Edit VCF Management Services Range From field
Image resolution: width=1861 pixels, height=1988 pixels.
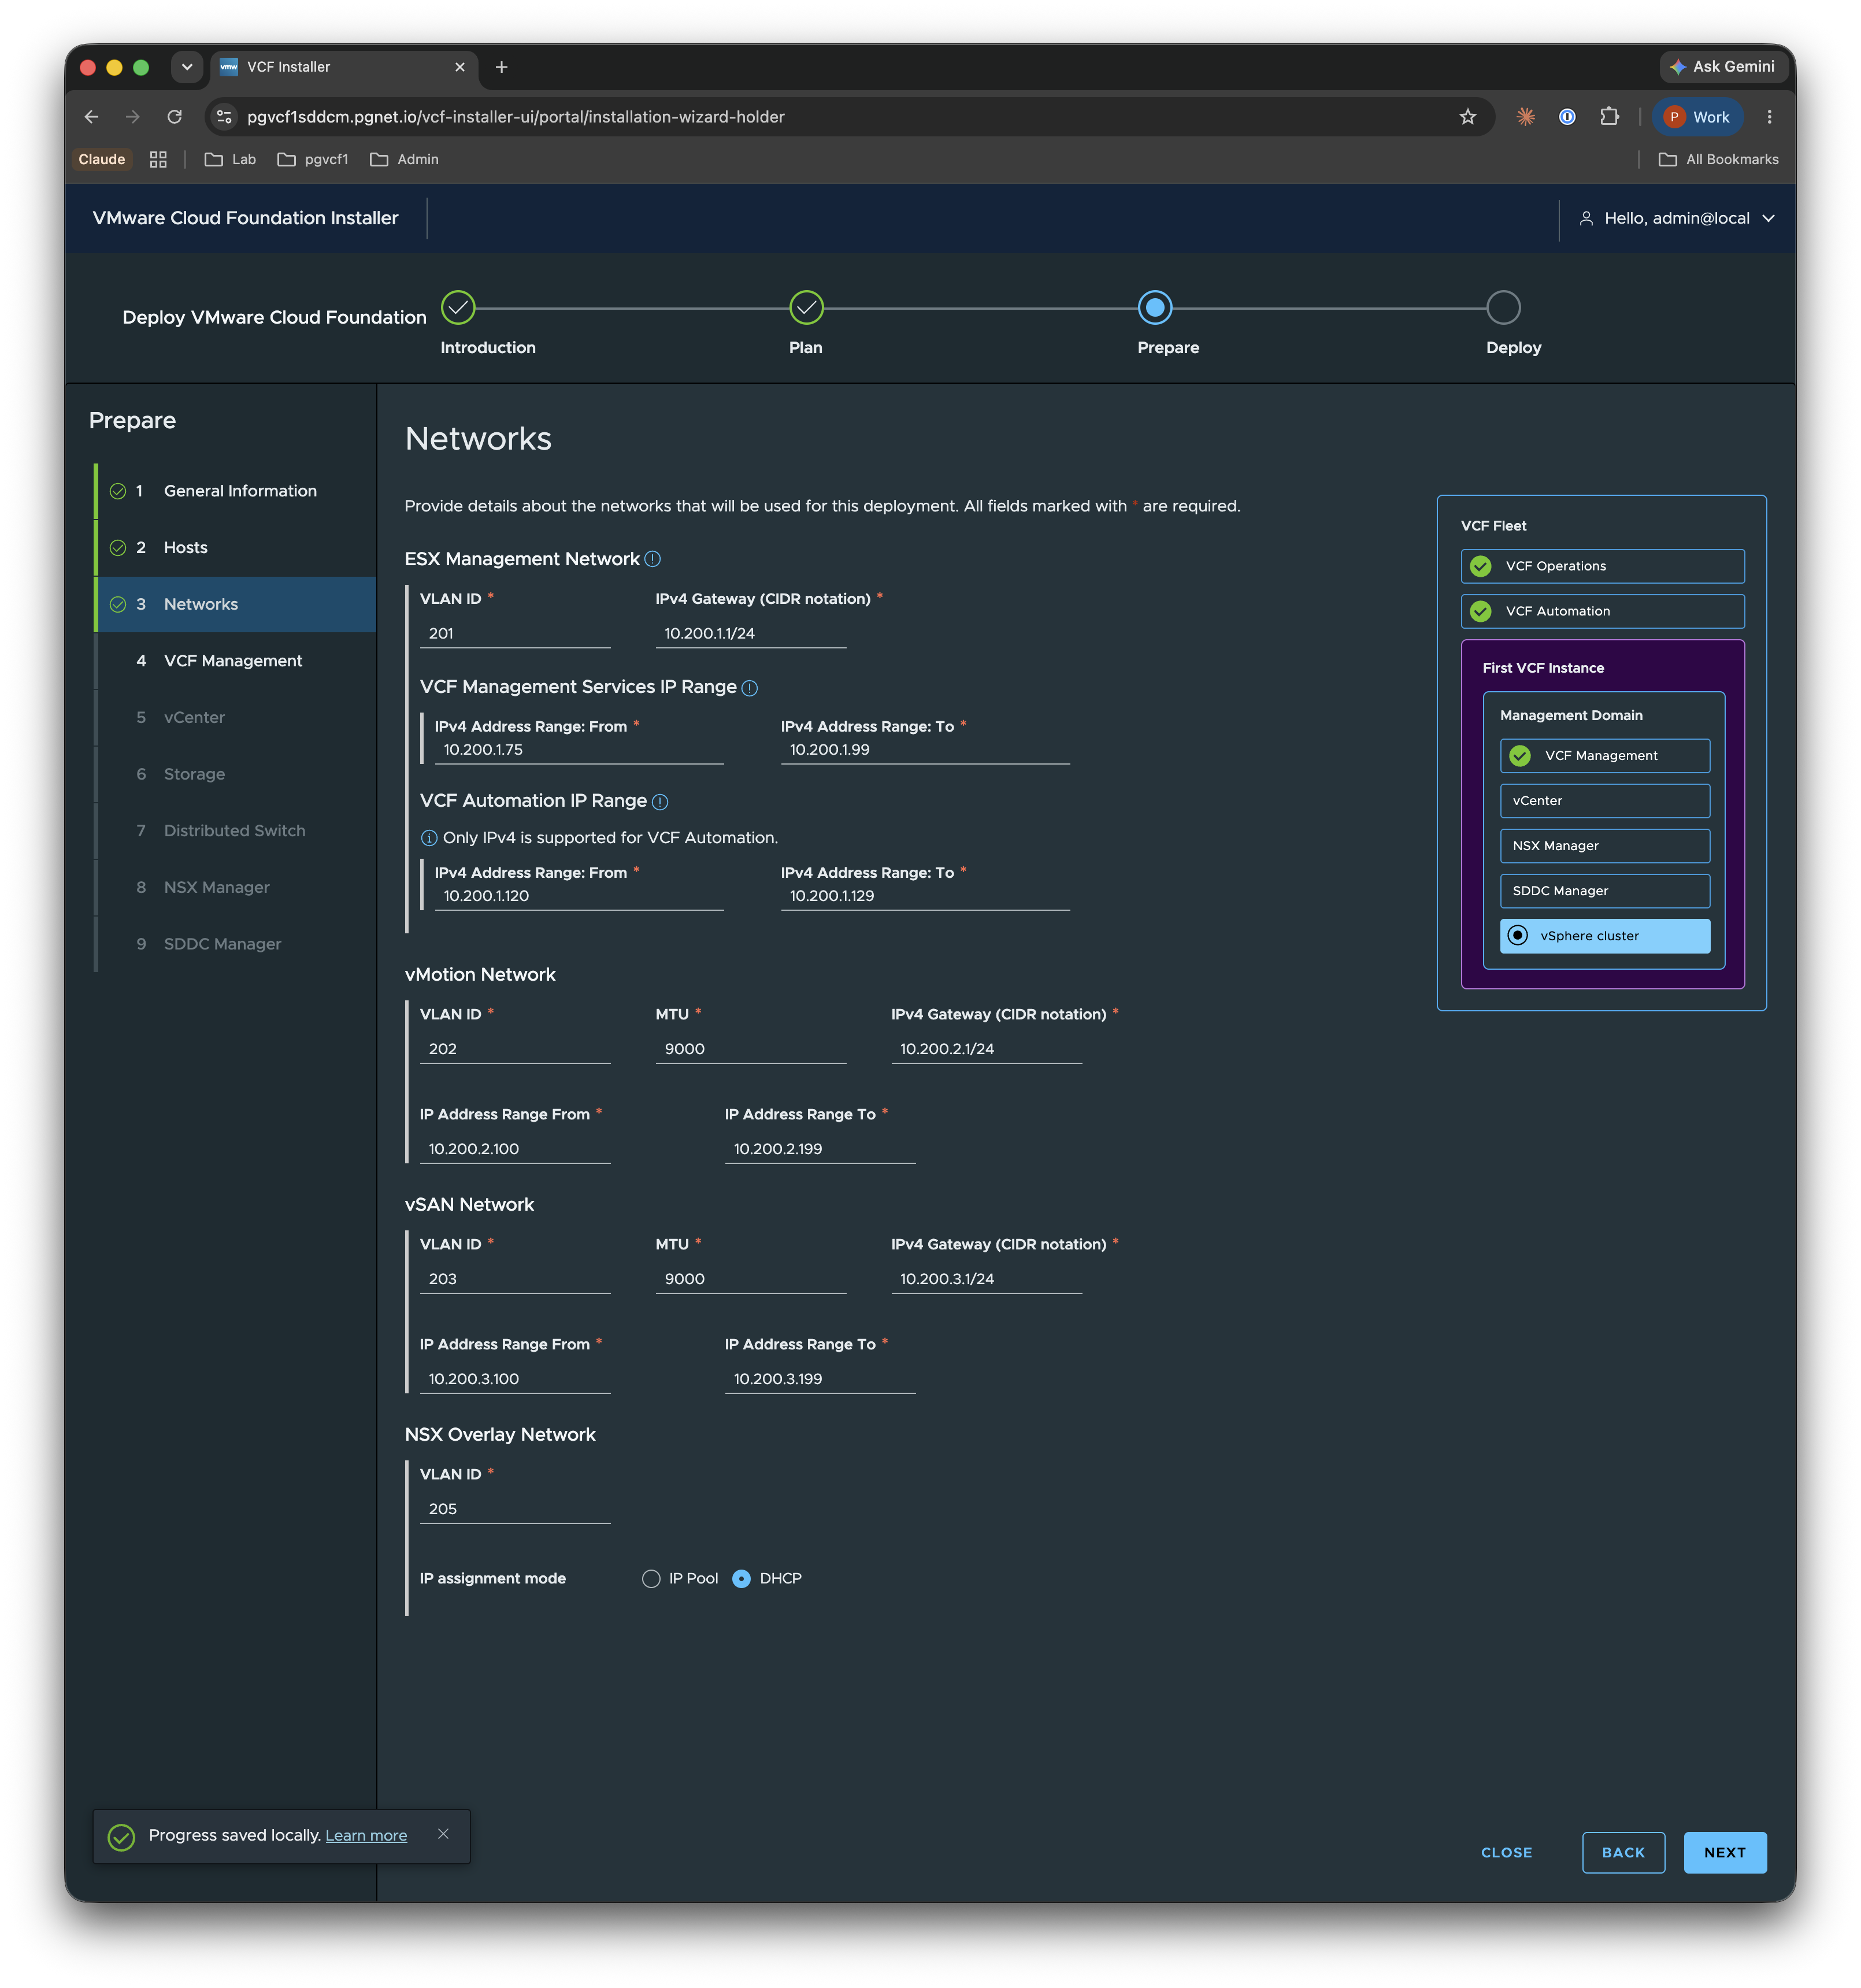coord(579,750)
